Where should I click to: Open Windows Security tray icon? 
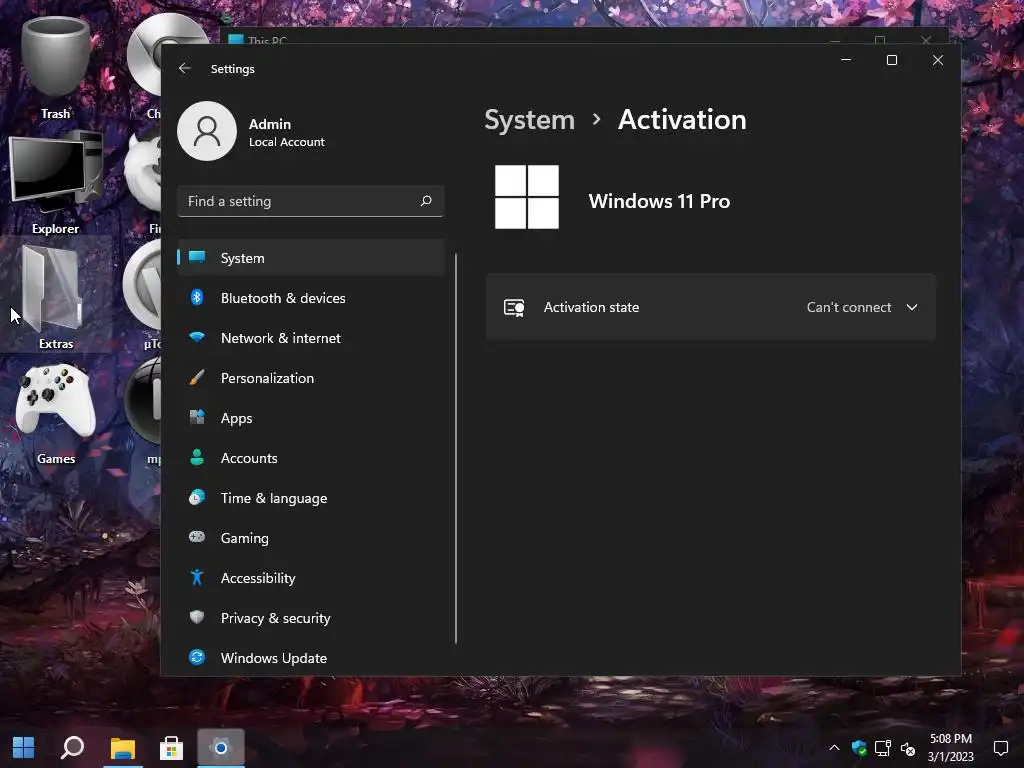point(859,748)
